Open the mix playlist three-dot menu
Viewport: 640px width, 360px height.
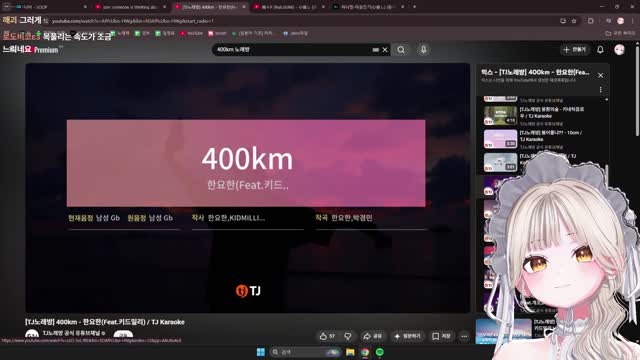(x=600, y=89)
